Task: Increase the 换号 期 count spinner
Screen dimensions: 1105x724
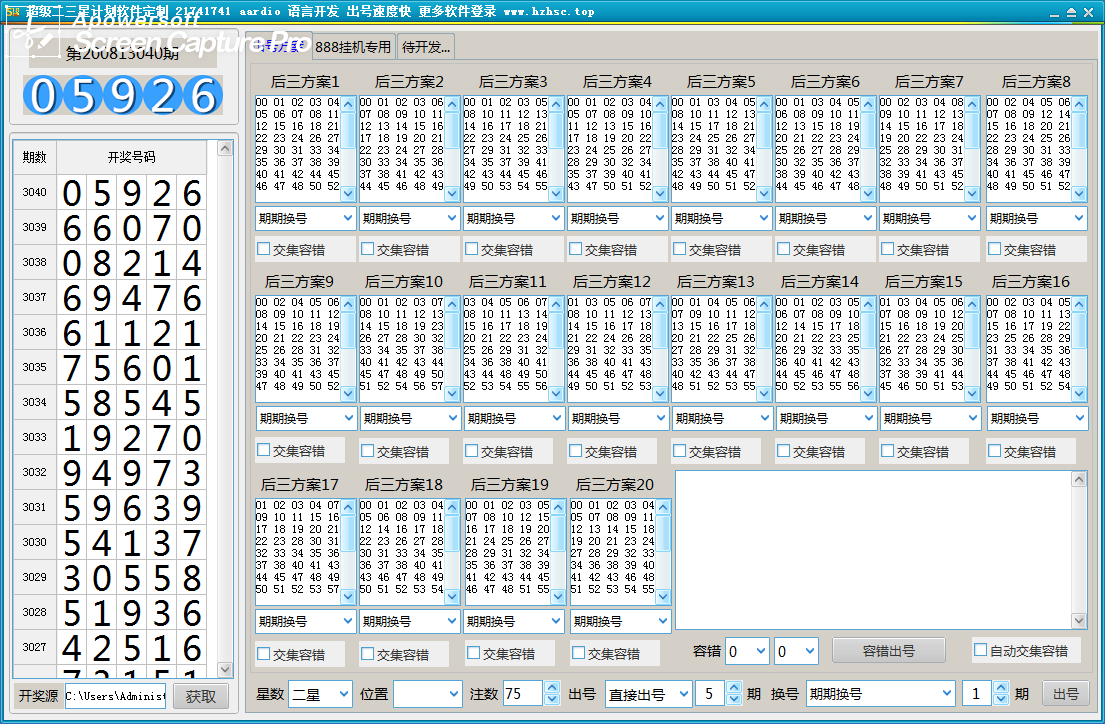Action: coord(1001,687)
